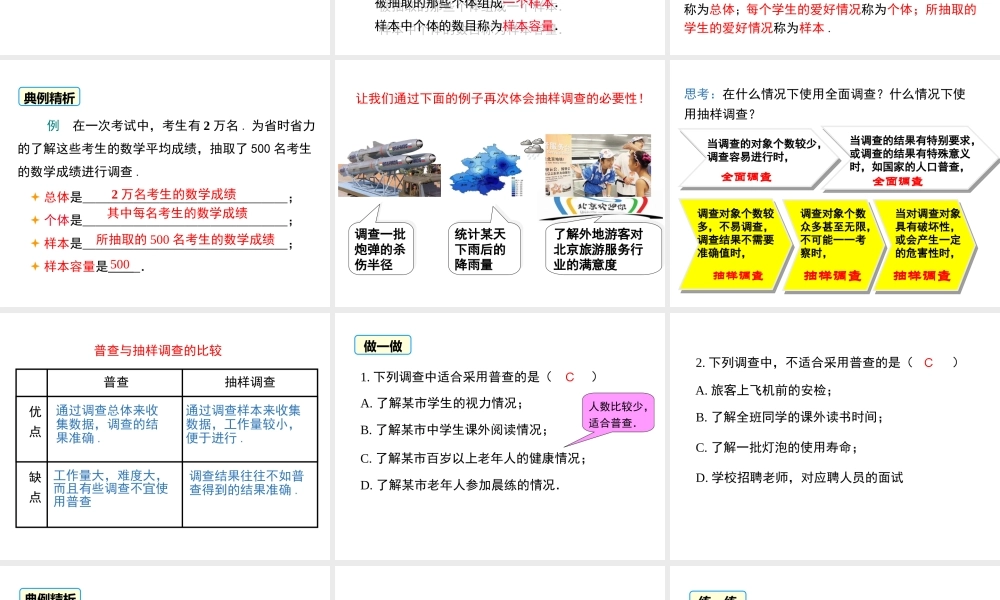Click the red heading 让我们通过下面的例子再次体会抽样调查的必要性
This screenshot has height=600, width=1000.
(x=500, y=98)
